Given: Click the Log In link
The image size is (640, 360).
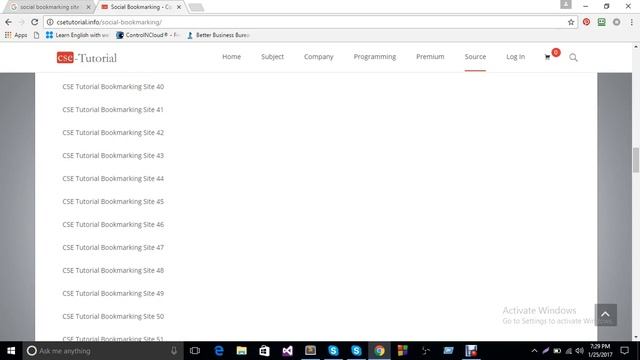Looking at the screenshot, I should coord(516,57).
